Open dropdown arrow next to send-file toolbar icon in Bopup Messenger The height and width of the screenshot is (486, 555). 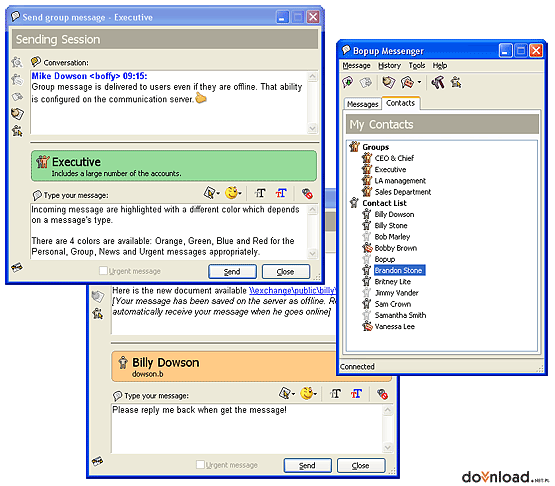pos(419,82)
